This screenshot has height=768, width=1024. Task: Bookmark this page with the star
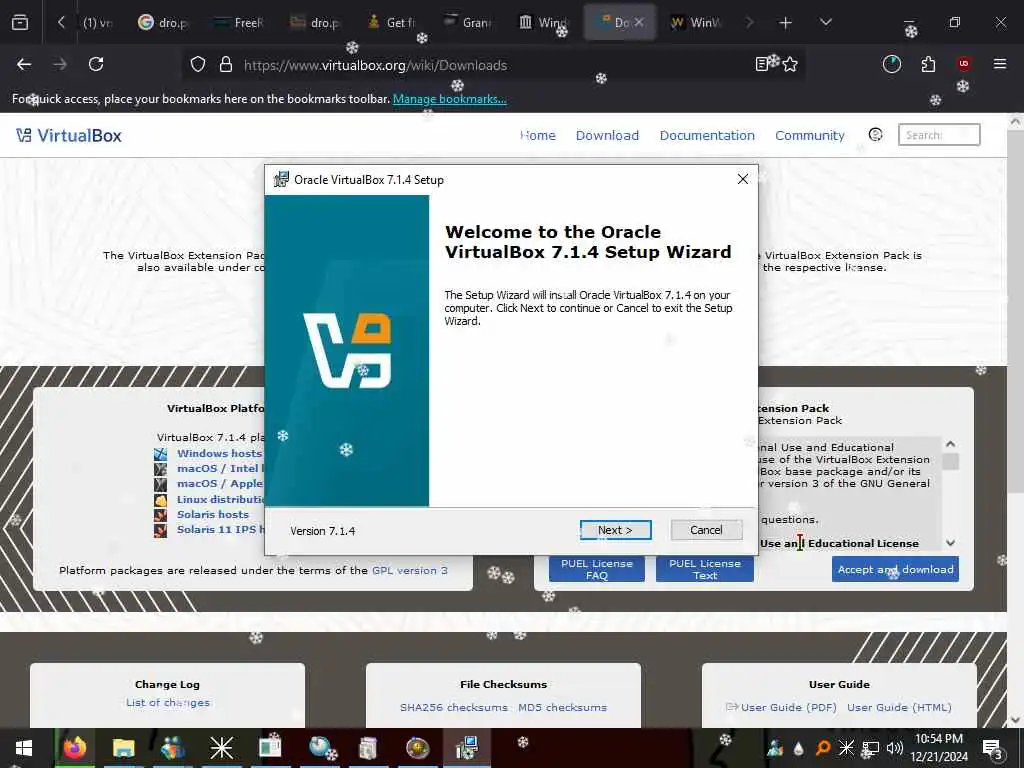(x=790, y=64)
